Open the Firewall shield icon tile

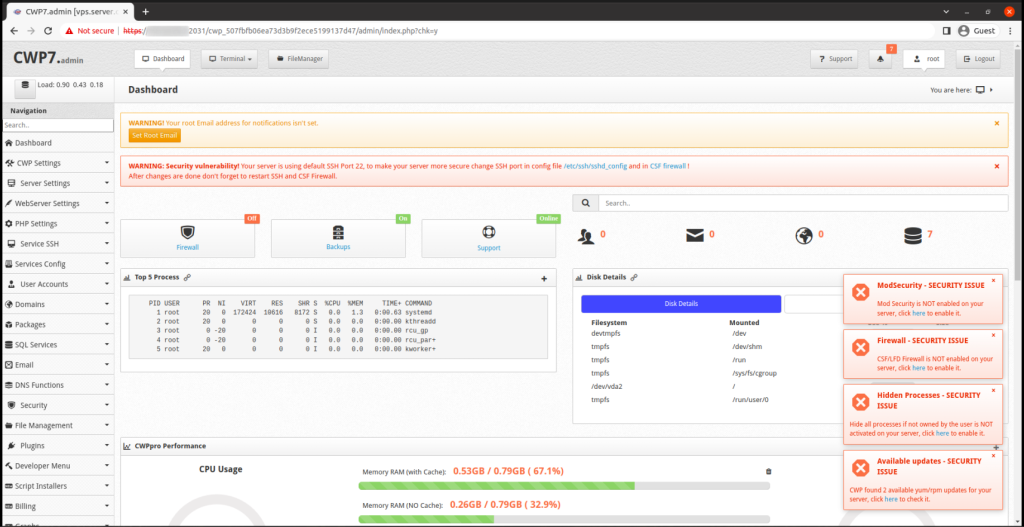click(187, 238)
